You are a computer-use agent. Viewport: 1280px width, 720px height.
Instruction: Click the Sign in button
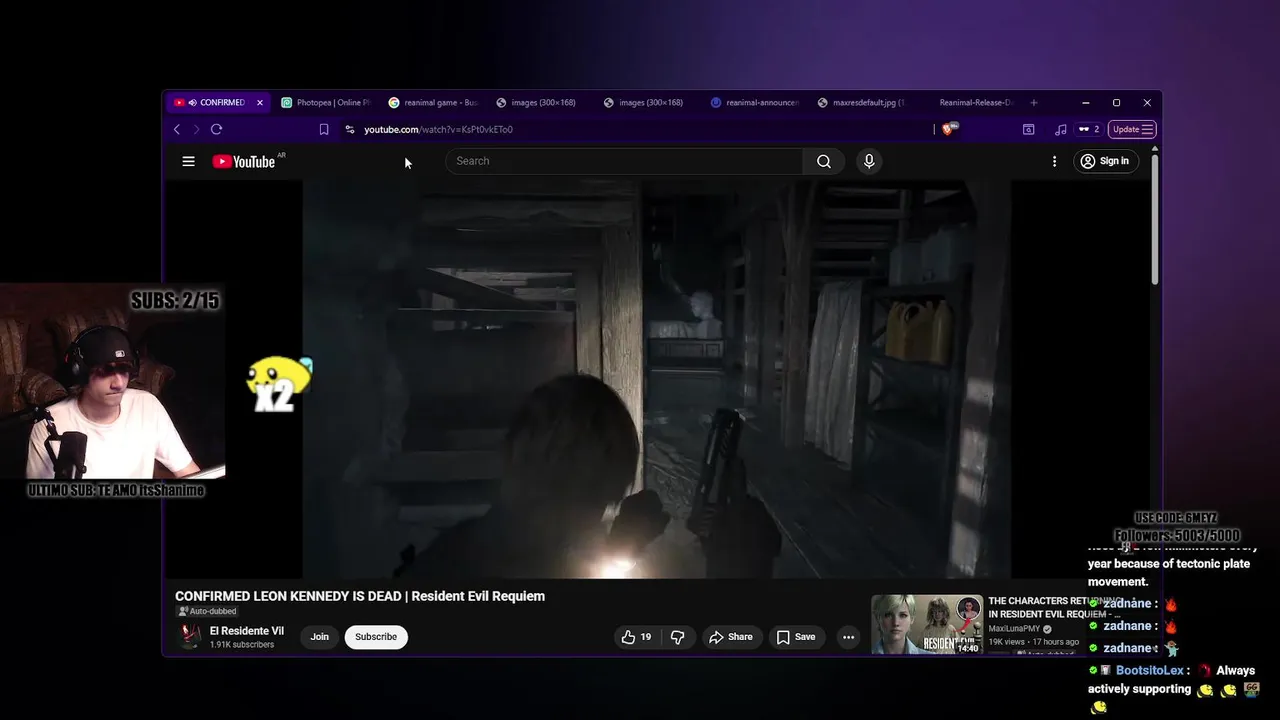[x=1105, y=161]
